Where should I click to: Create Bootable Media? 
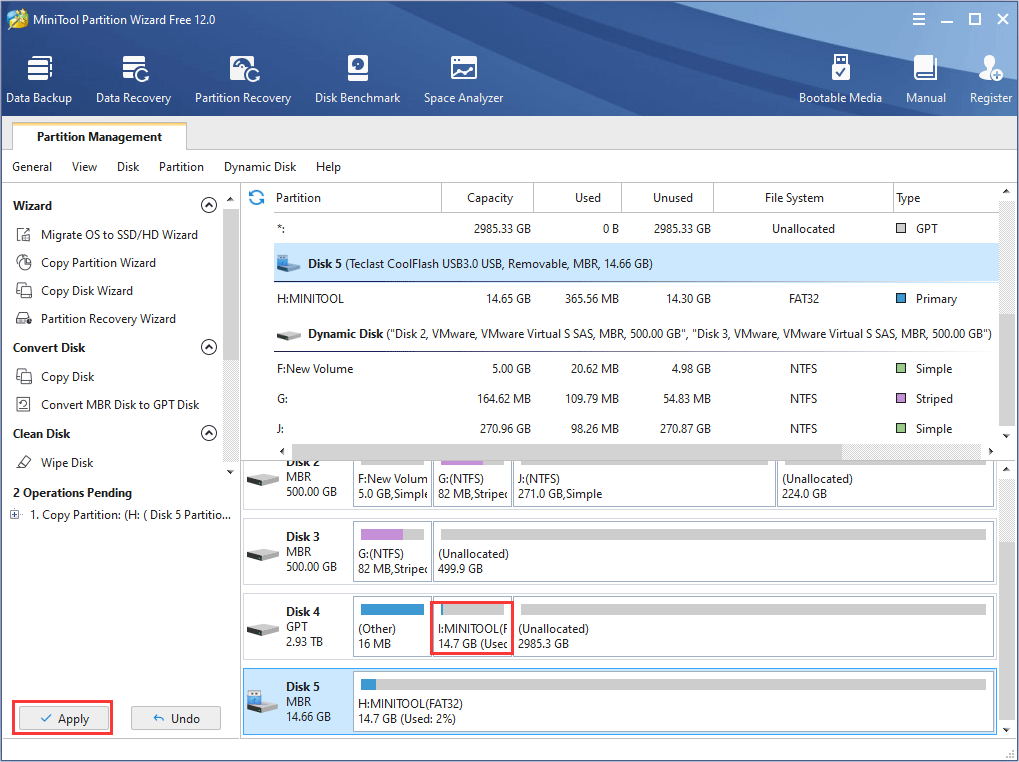(x=840, y=80)
